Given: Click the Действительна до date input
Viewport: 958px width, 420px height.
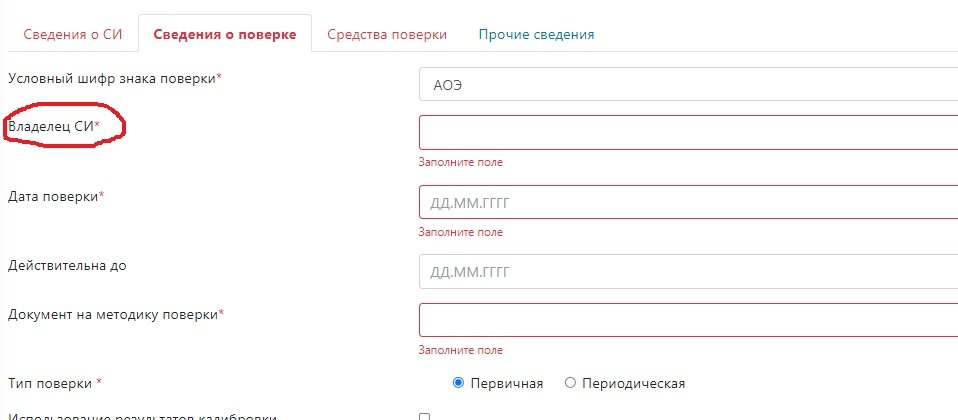Looking at the screenshot, I should (x=688, y=271).
